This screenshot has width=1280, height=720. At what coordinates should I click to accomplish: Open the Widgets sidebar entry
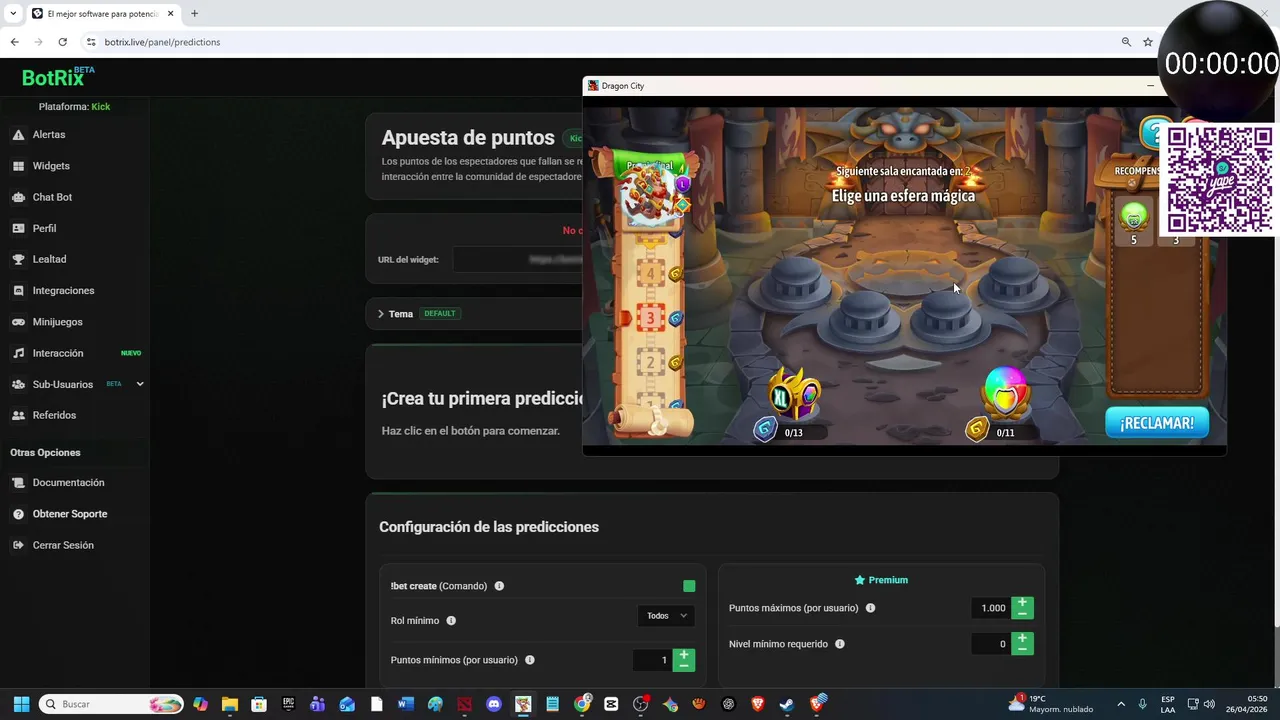click(x=51, y=166)
